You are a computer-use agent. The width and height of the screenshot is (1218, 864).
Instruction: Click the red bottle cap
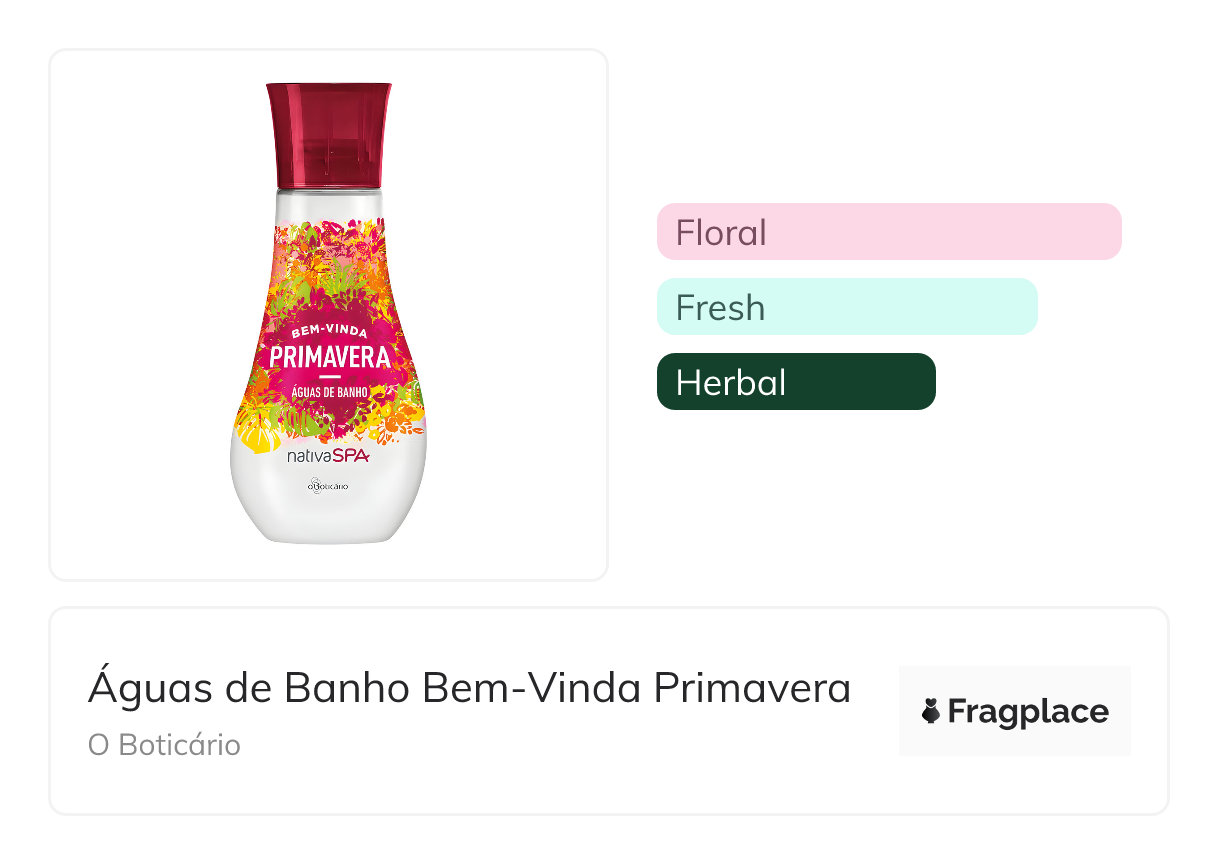click(x=328, y=135)
